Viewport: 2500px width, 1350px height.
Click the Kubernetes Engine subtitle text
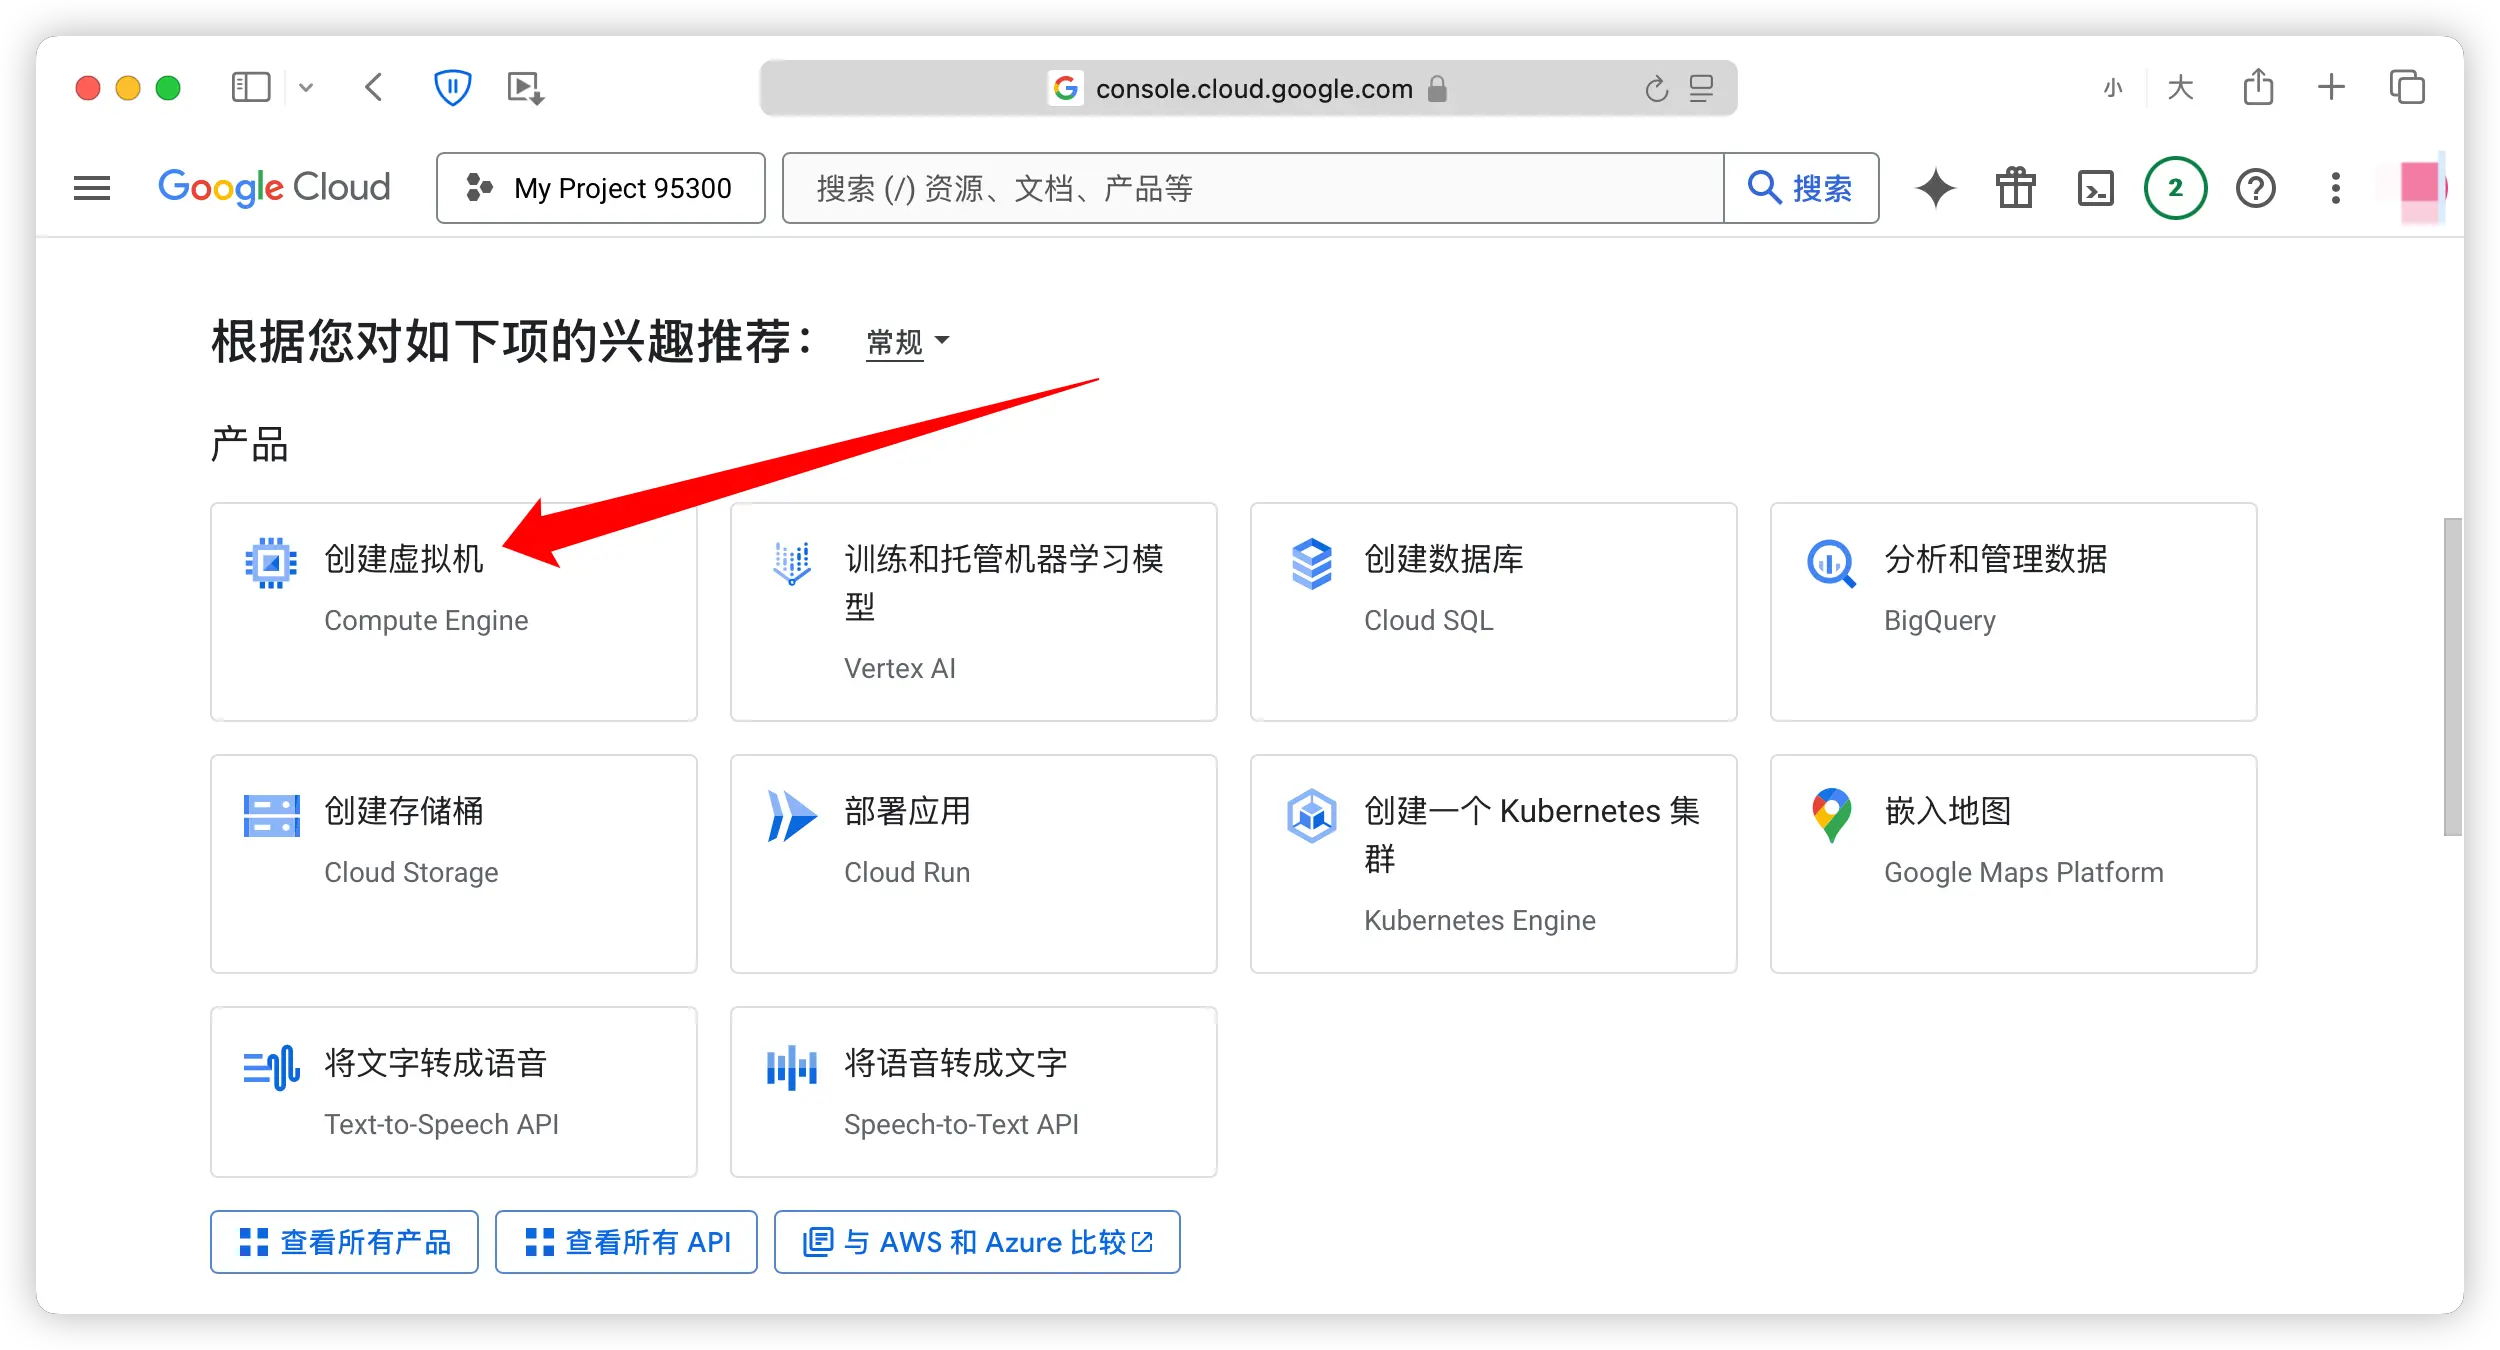1480,921
